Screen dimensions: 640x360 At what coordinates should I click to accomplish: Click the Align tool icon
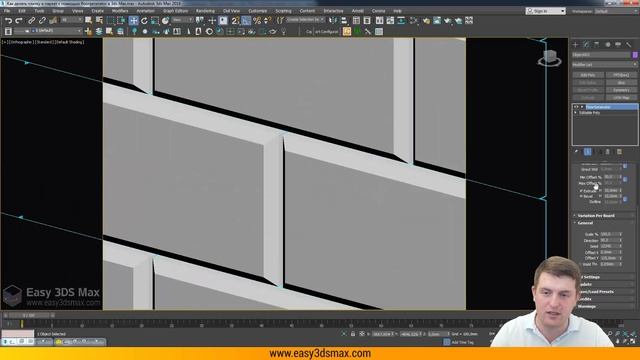tap(344, 20)
